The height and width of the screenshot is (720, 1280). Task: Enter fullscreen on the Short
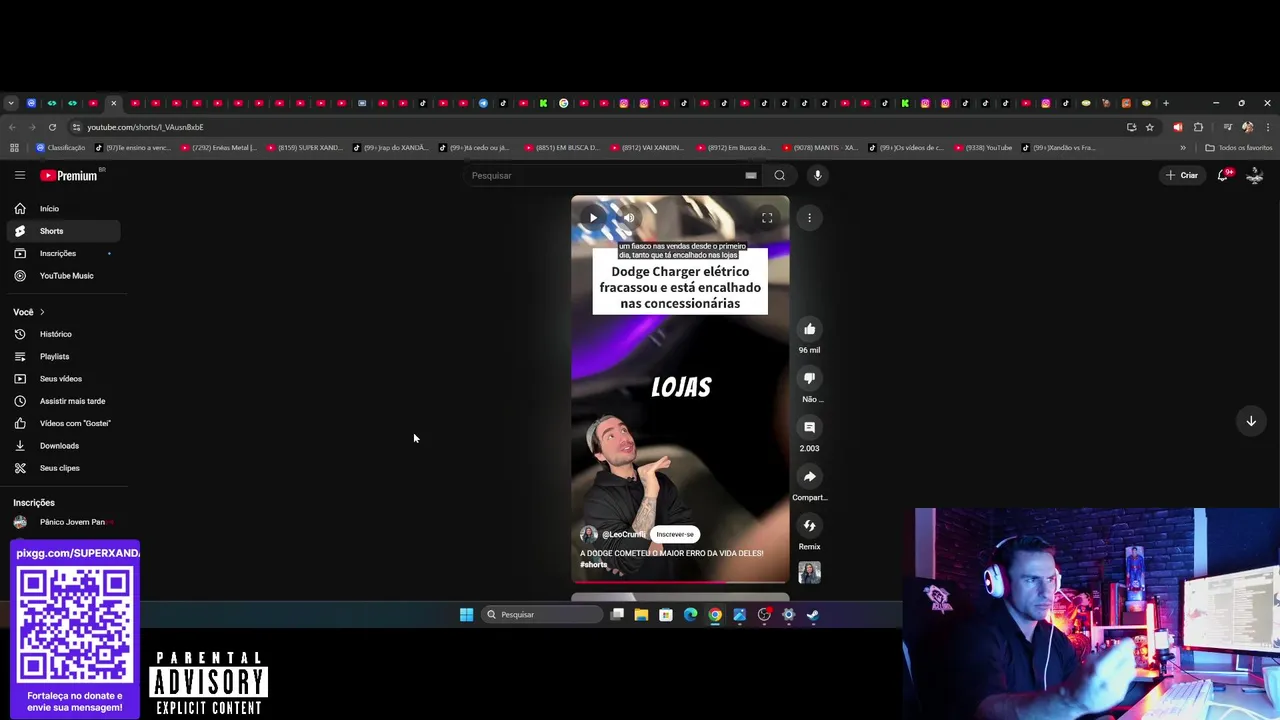pyautogui.click(x=767, y=217)
